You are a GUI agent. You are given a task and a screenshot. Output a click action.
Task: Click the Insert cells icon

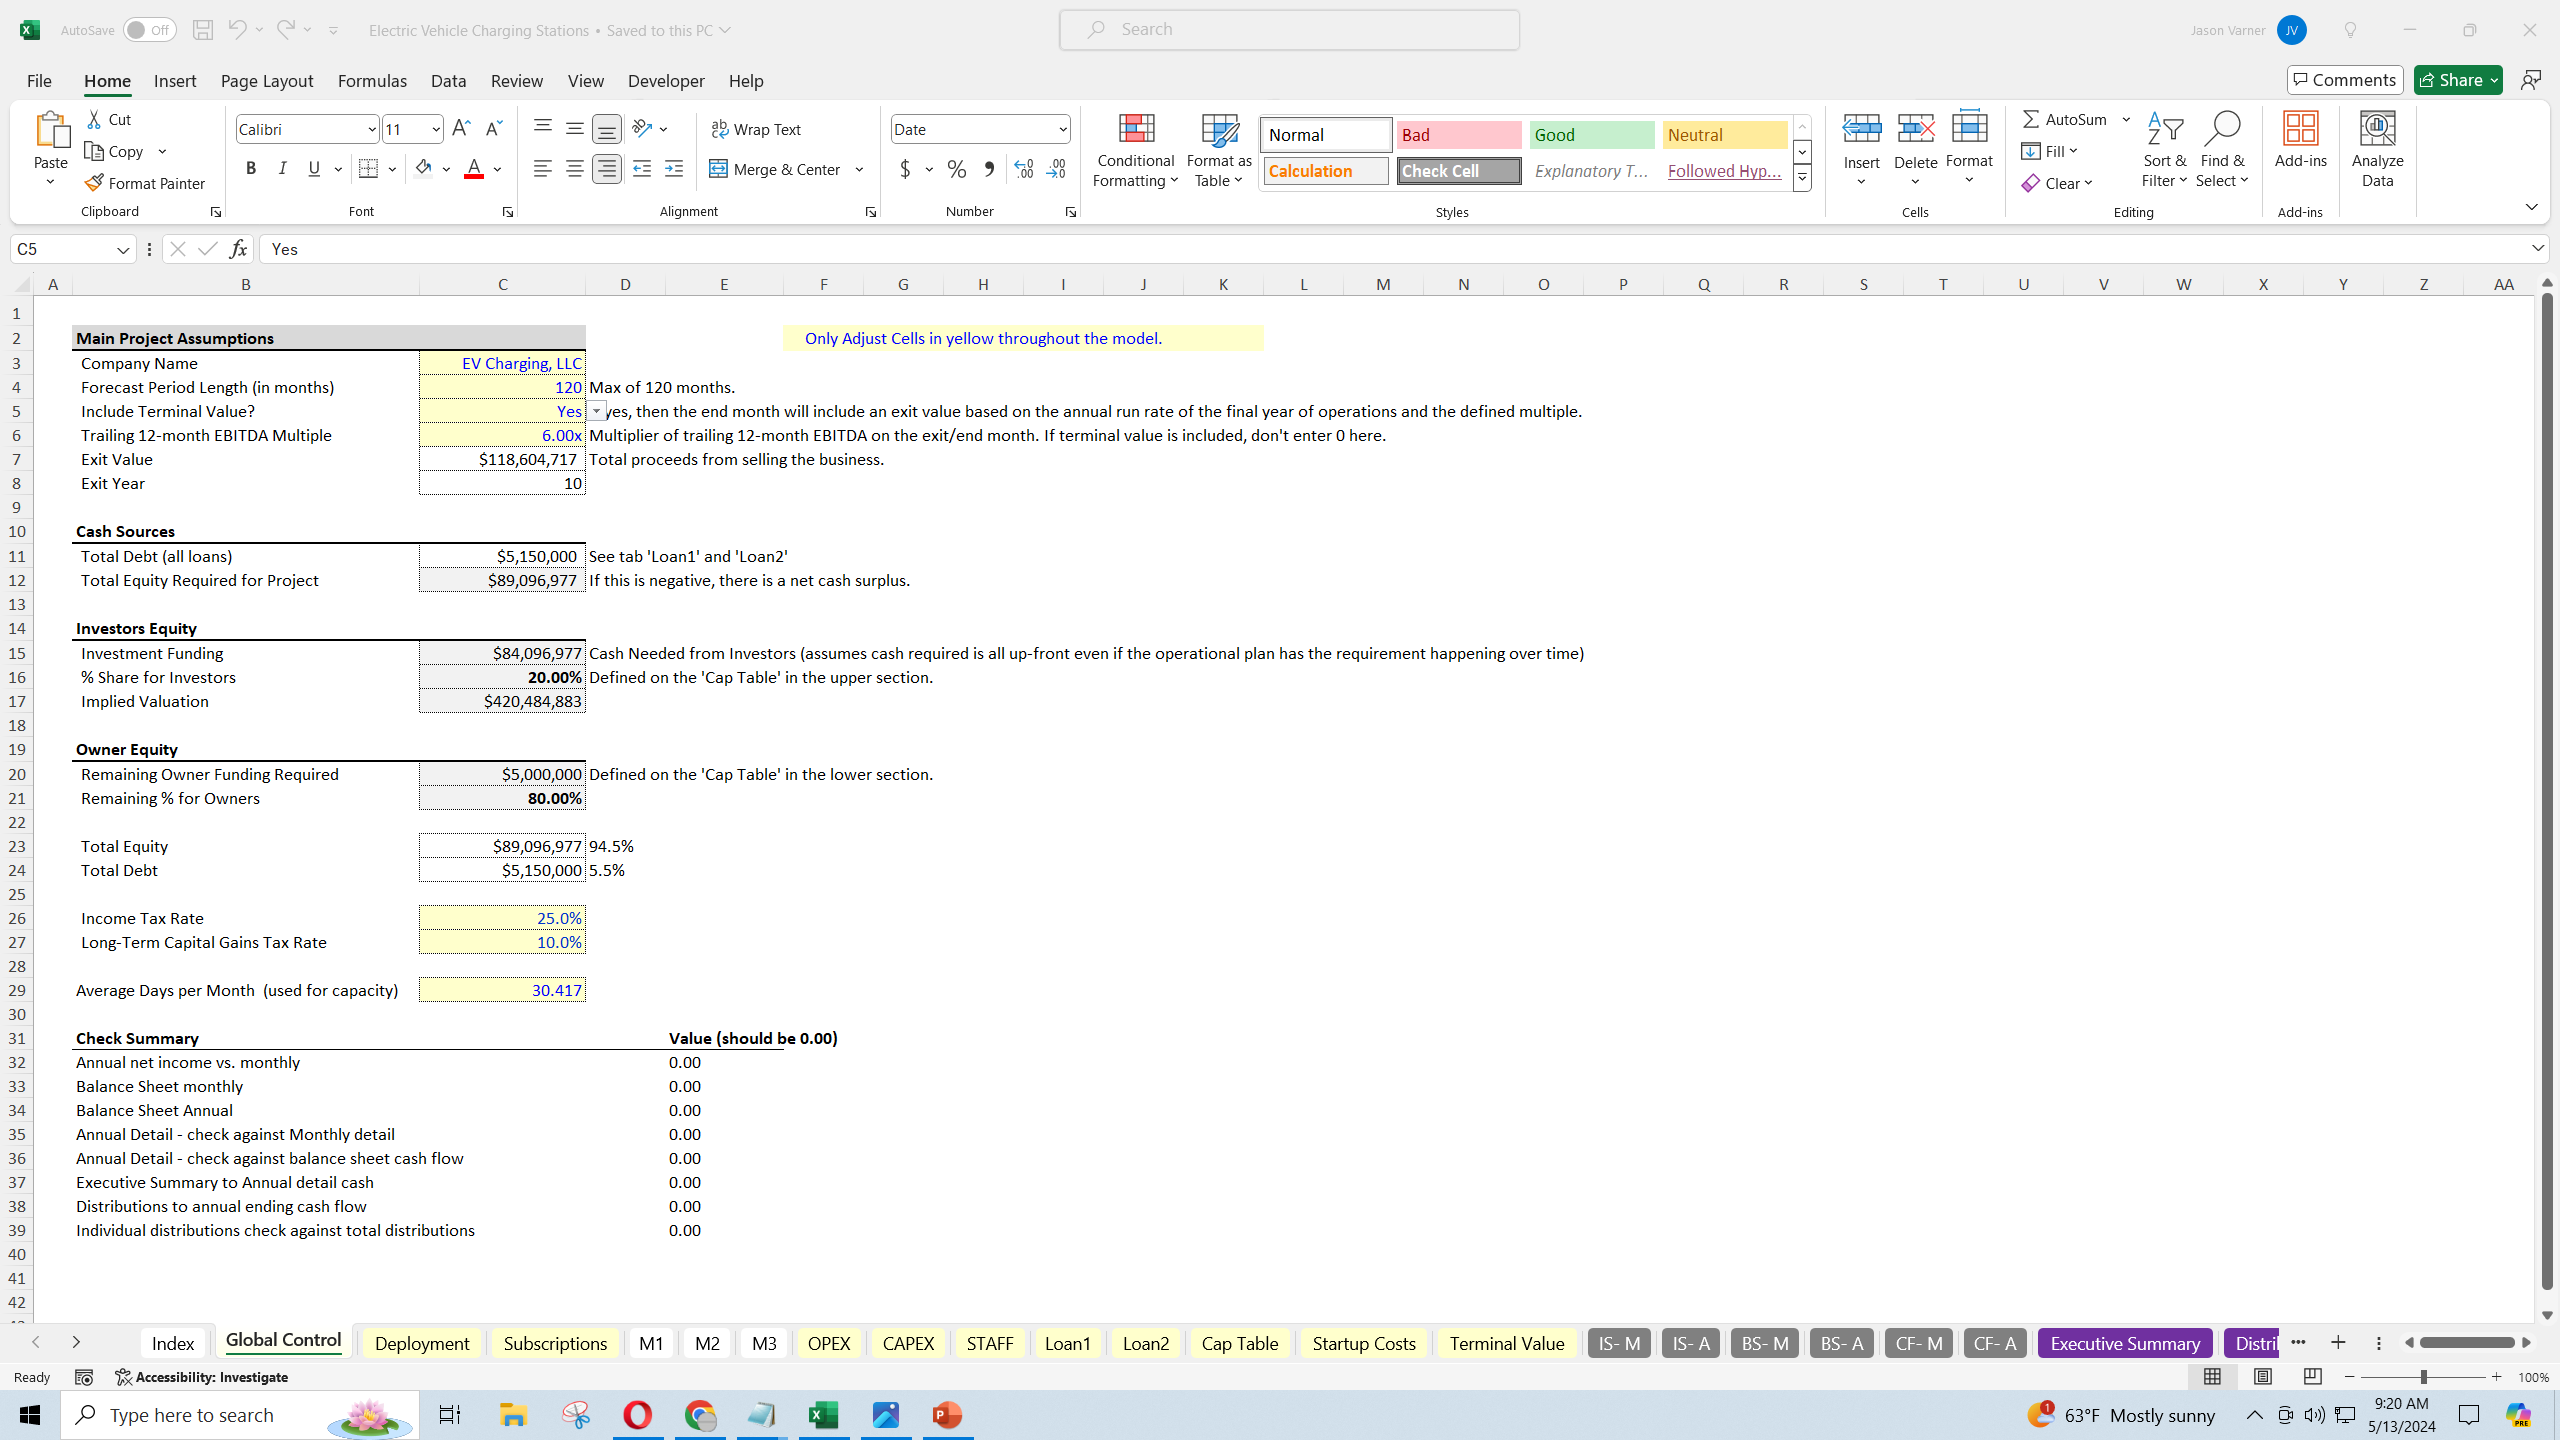[1862, 129]
